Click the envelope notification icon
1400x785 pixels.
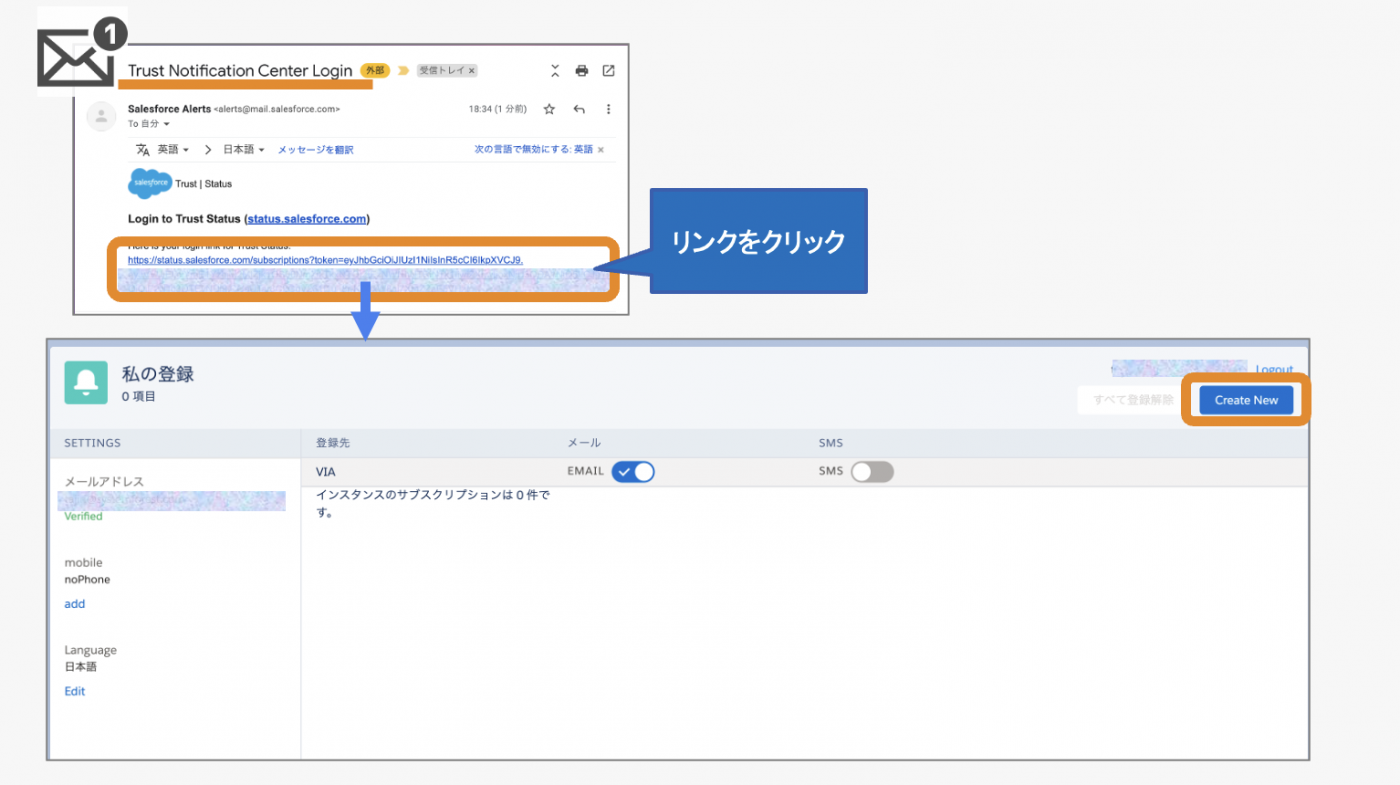coord(82,52)
